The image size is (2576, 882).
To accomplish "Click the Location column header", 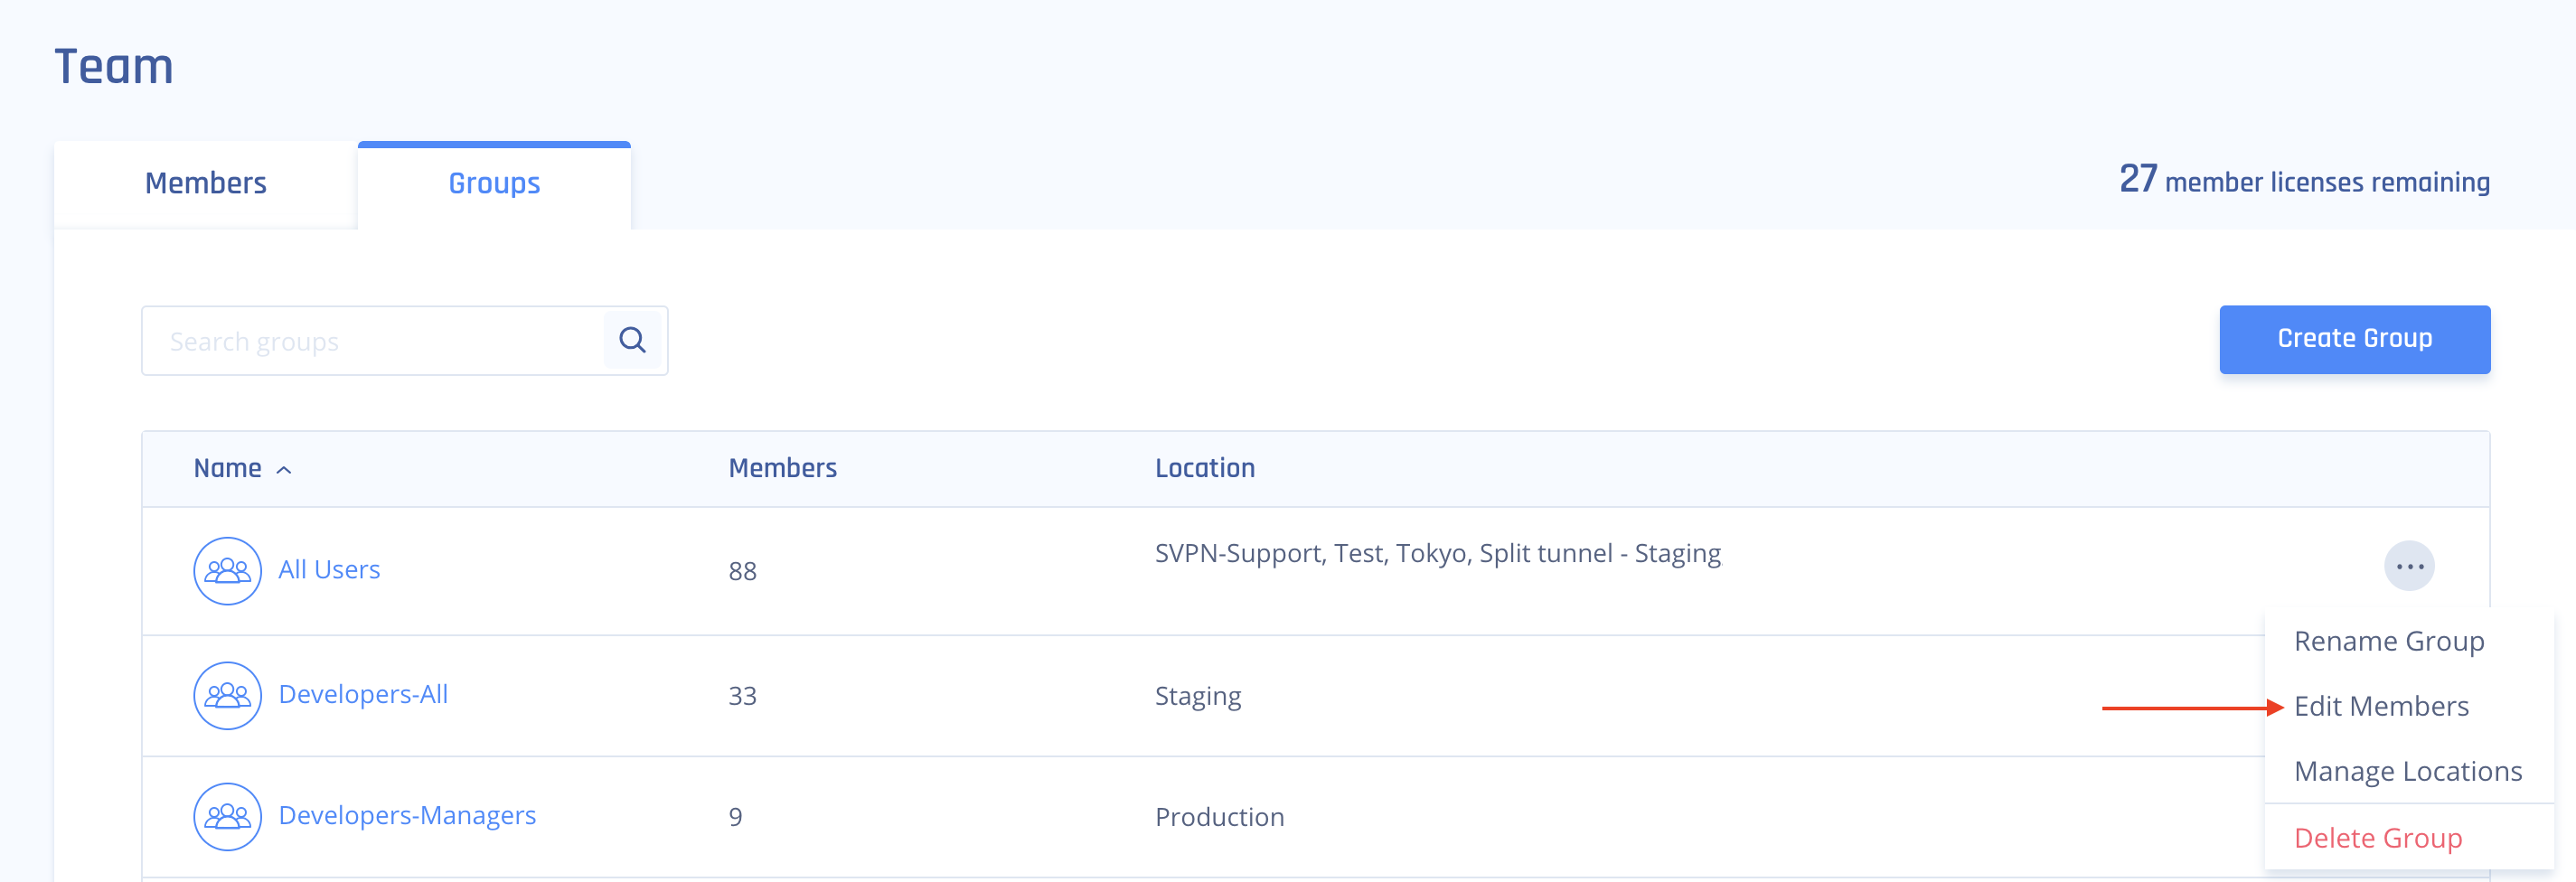I will coord(1204,468).
